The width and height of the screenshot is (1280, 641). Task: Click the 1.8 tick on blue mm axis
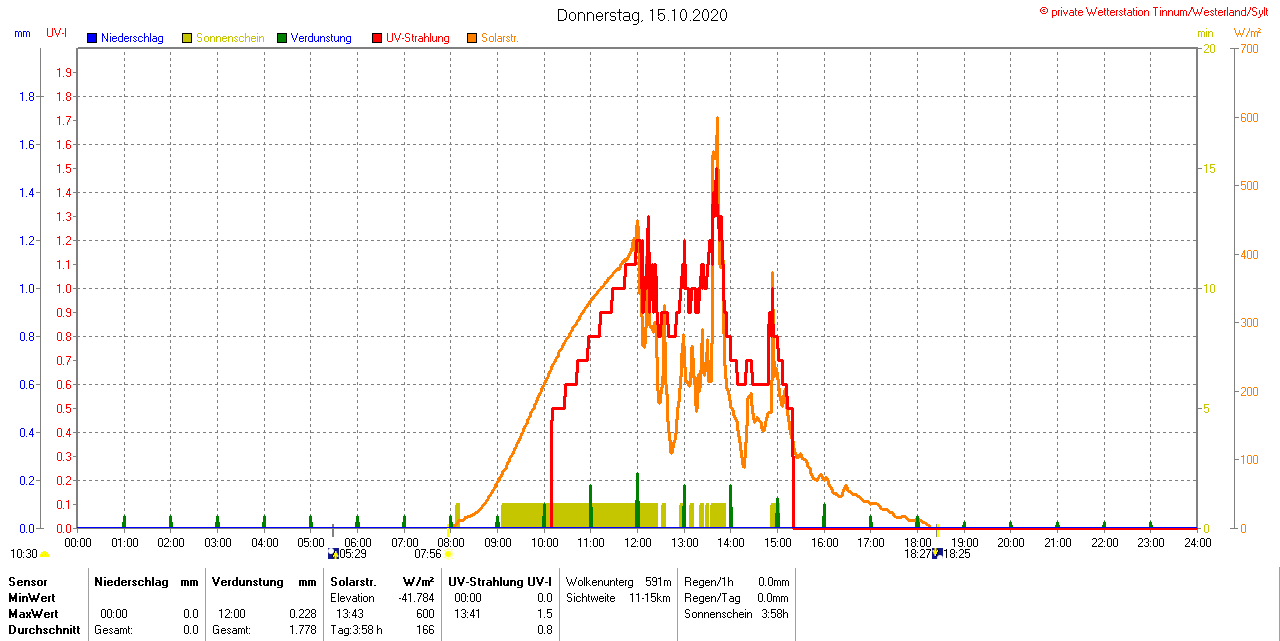27,97
